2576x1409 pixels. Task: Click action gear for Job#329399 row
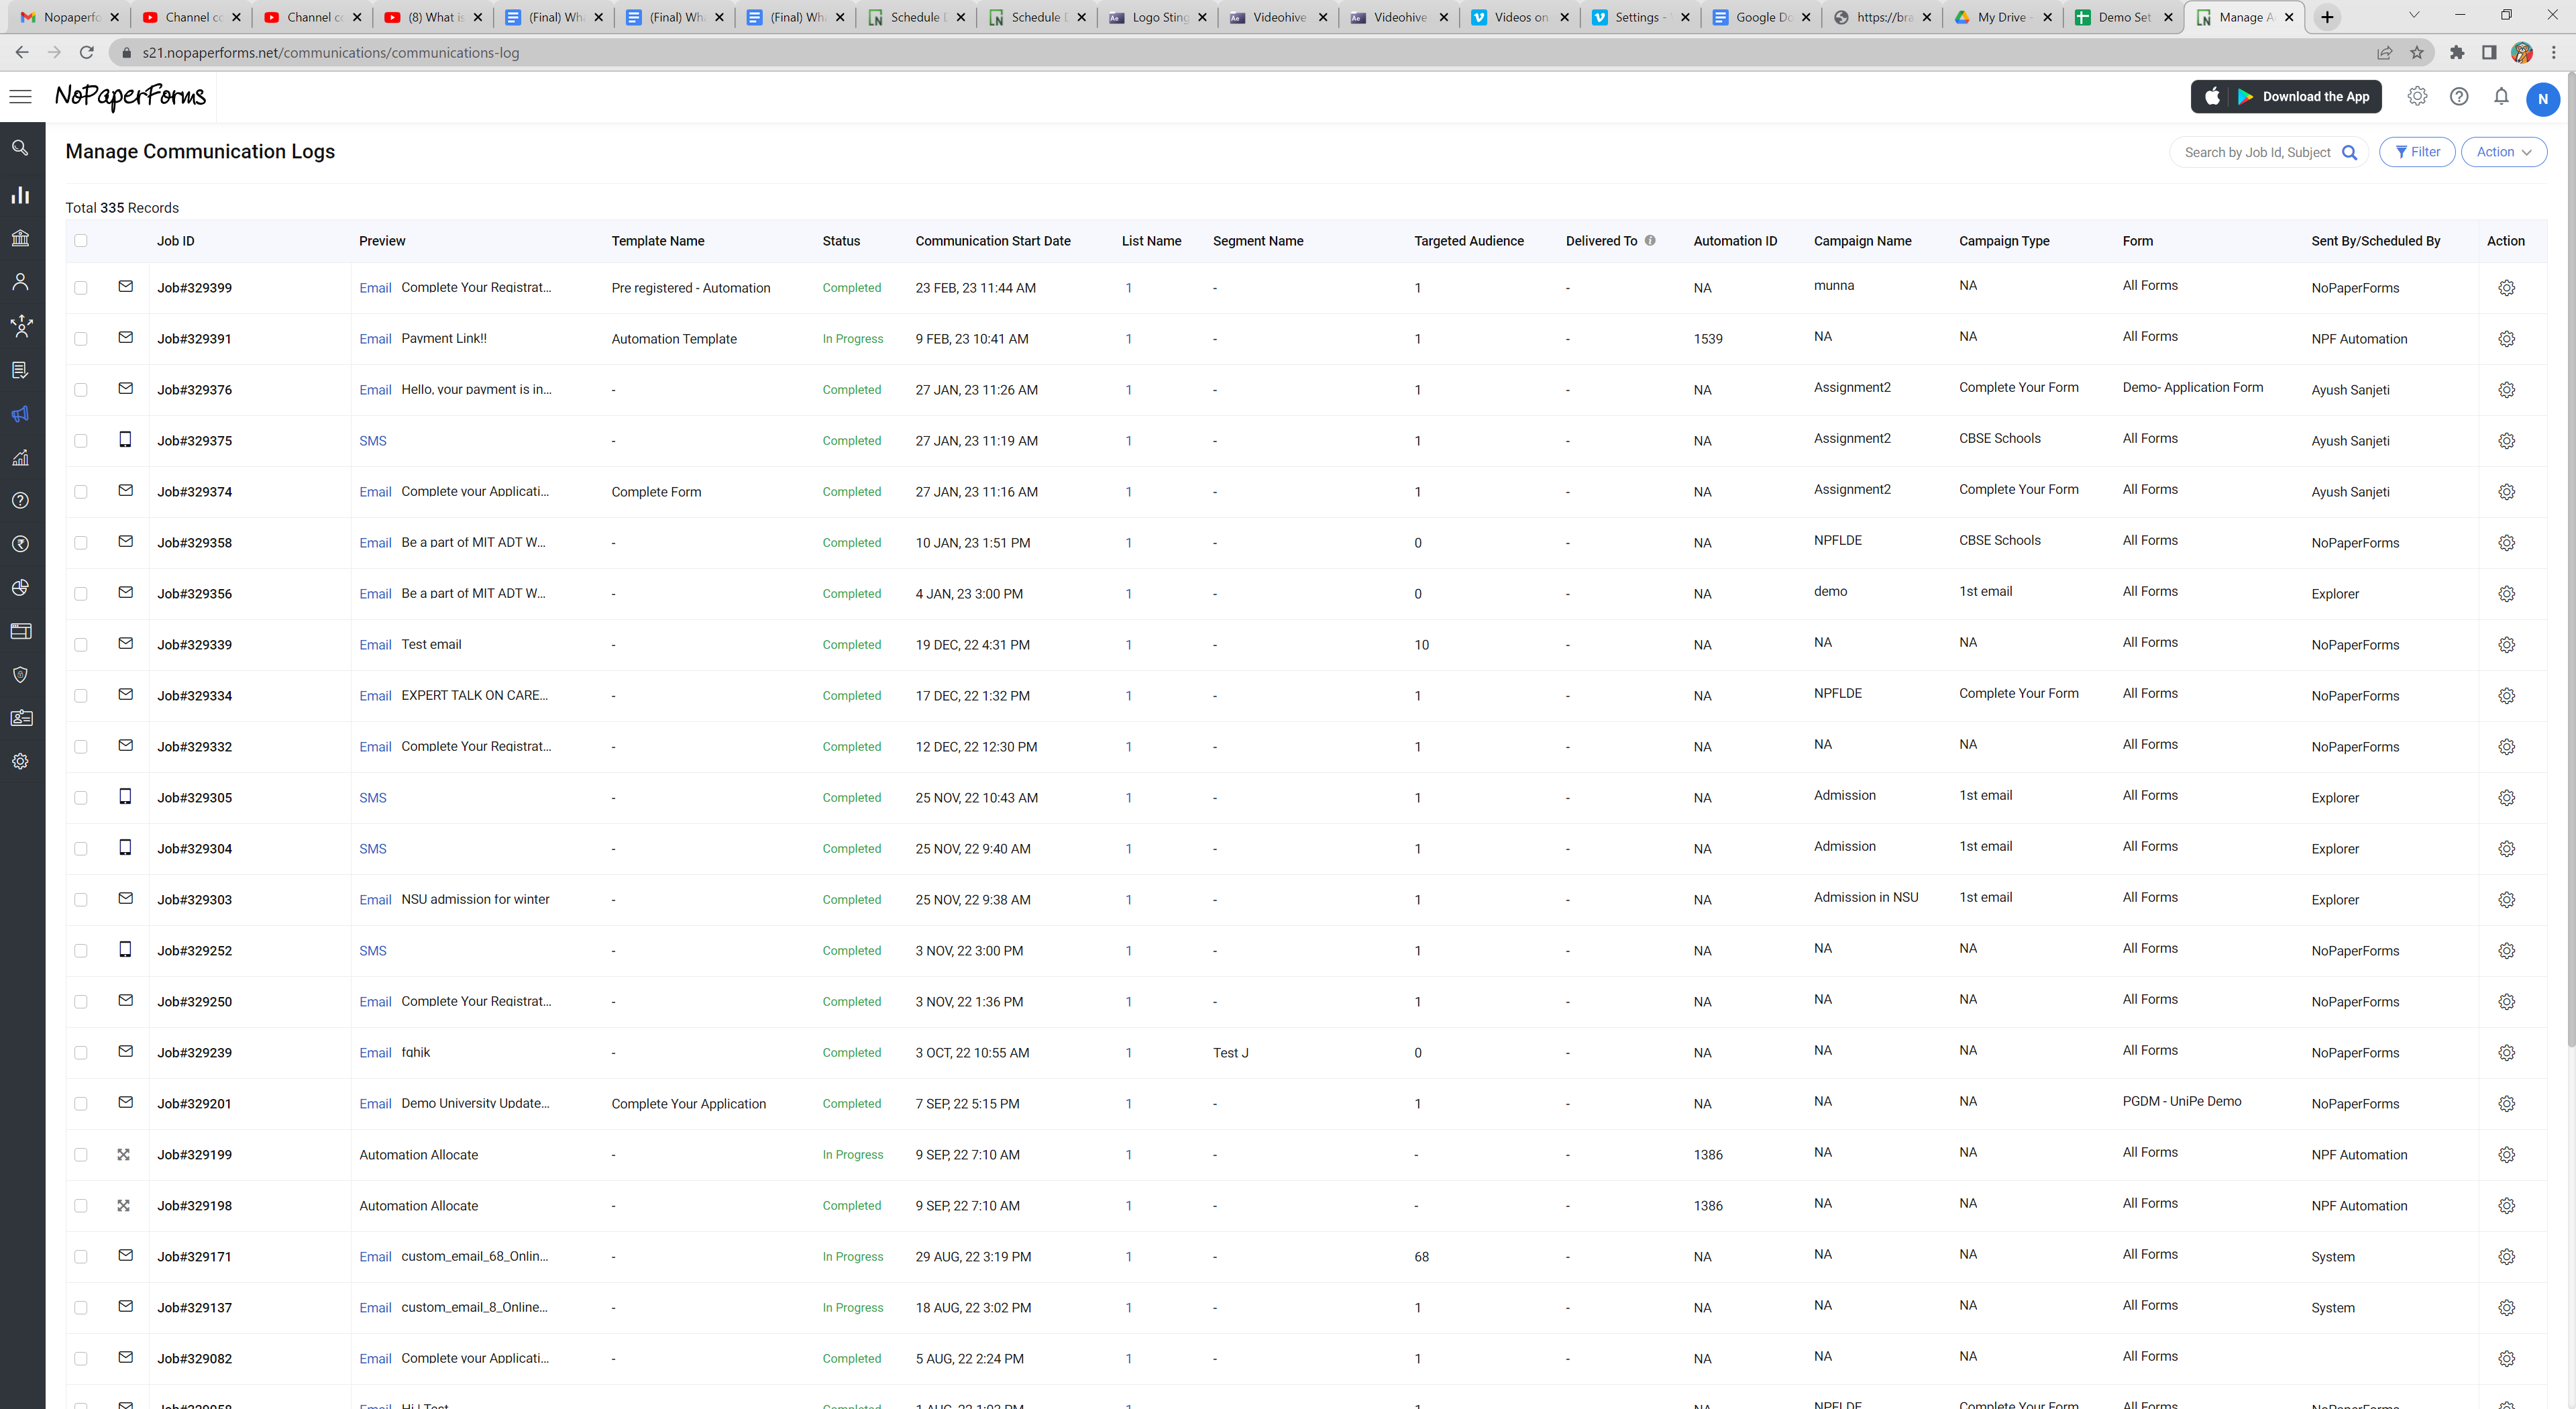pos(2506,288)
